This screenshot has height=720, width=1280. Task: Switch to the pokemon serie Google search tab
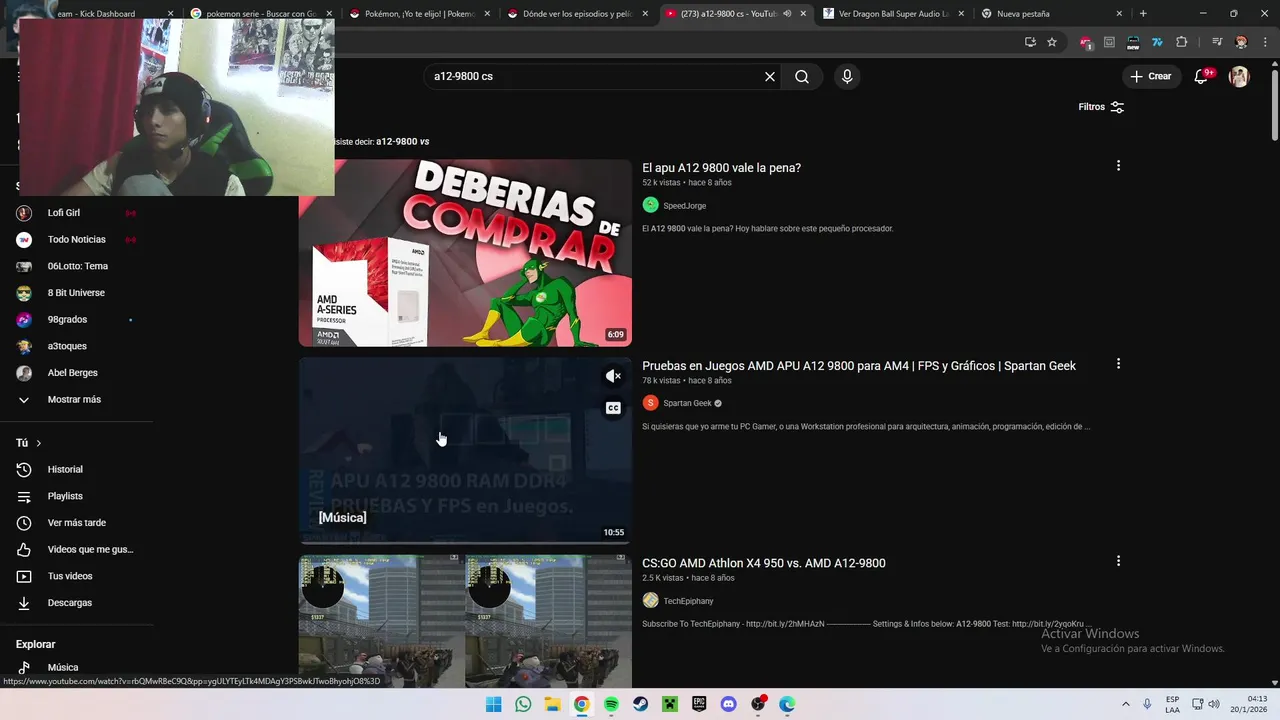260,14
